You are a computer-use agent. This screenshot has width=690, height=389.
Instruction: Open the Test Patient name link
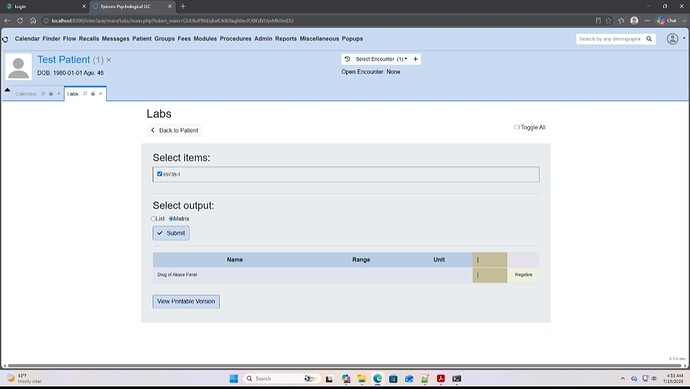[64, 59]
